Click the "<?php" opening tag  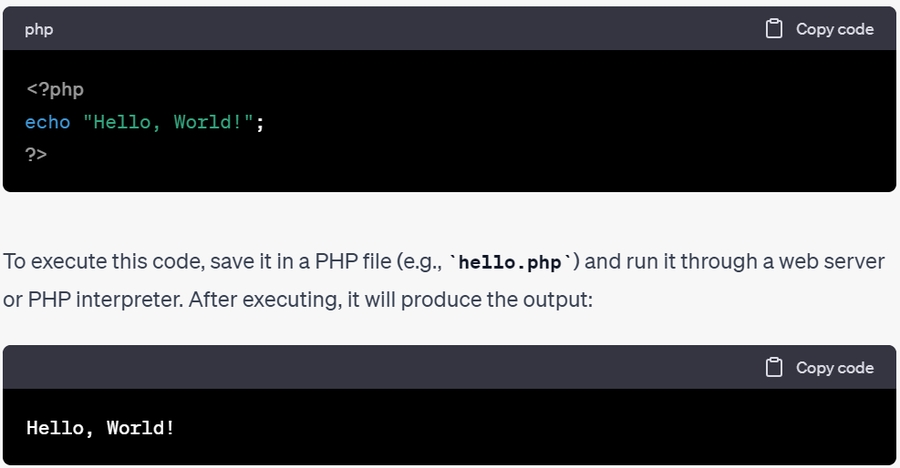(x=55, y=89)
